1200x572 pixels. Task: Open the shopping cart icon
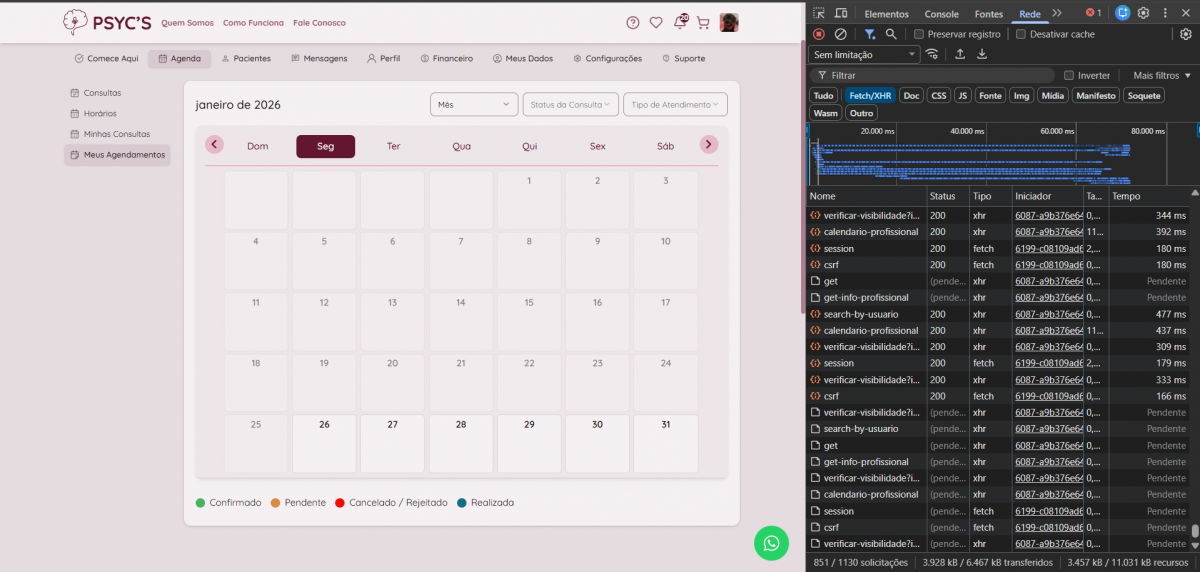click(x=703, y=22)
